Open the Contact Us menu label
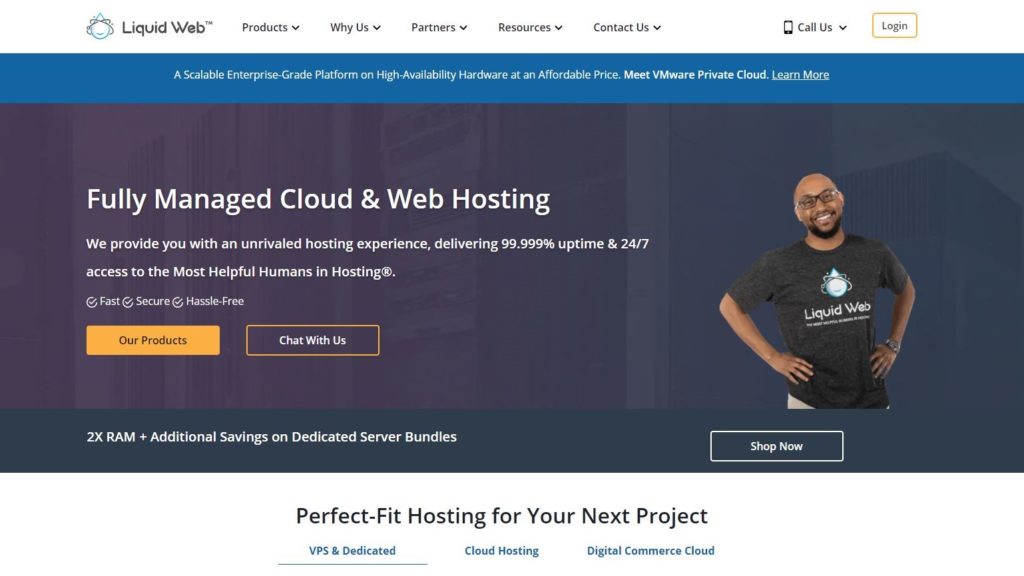This screenshot has width=1024, height=576. point(621,27)
